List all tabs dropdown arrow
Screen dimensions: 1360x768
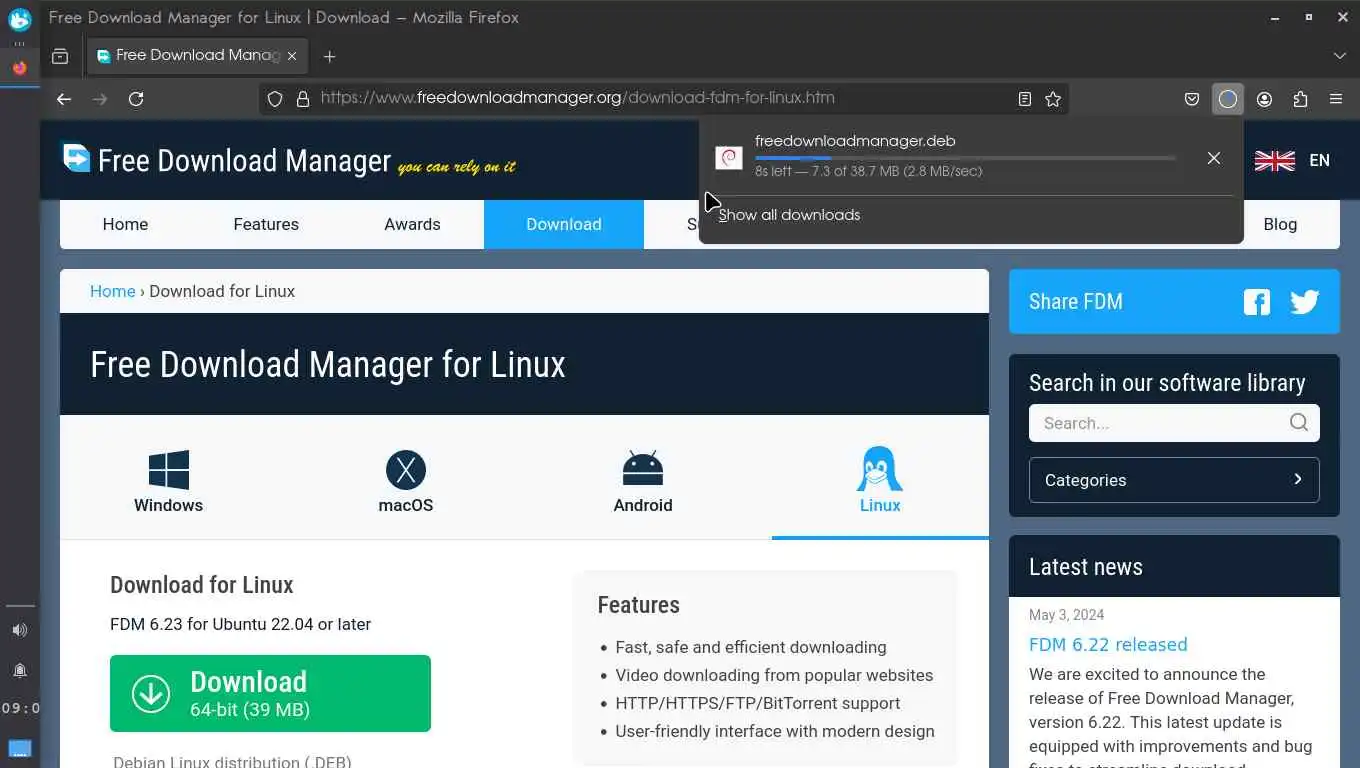pos(1340,56)
